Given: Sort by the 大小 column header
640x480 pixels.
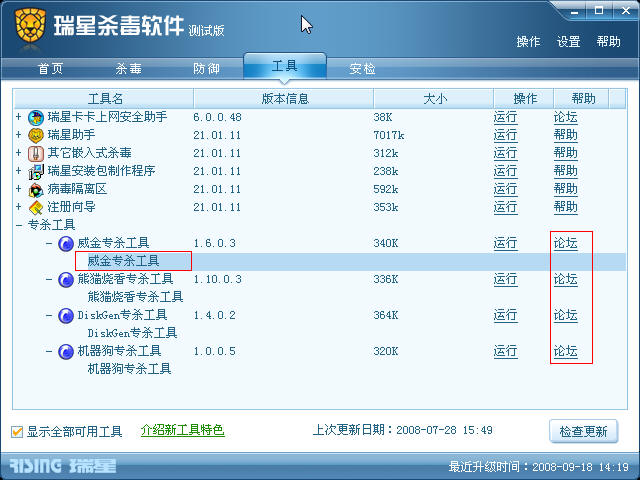Looking at the screenshot, I should click(x=434, y=99).
